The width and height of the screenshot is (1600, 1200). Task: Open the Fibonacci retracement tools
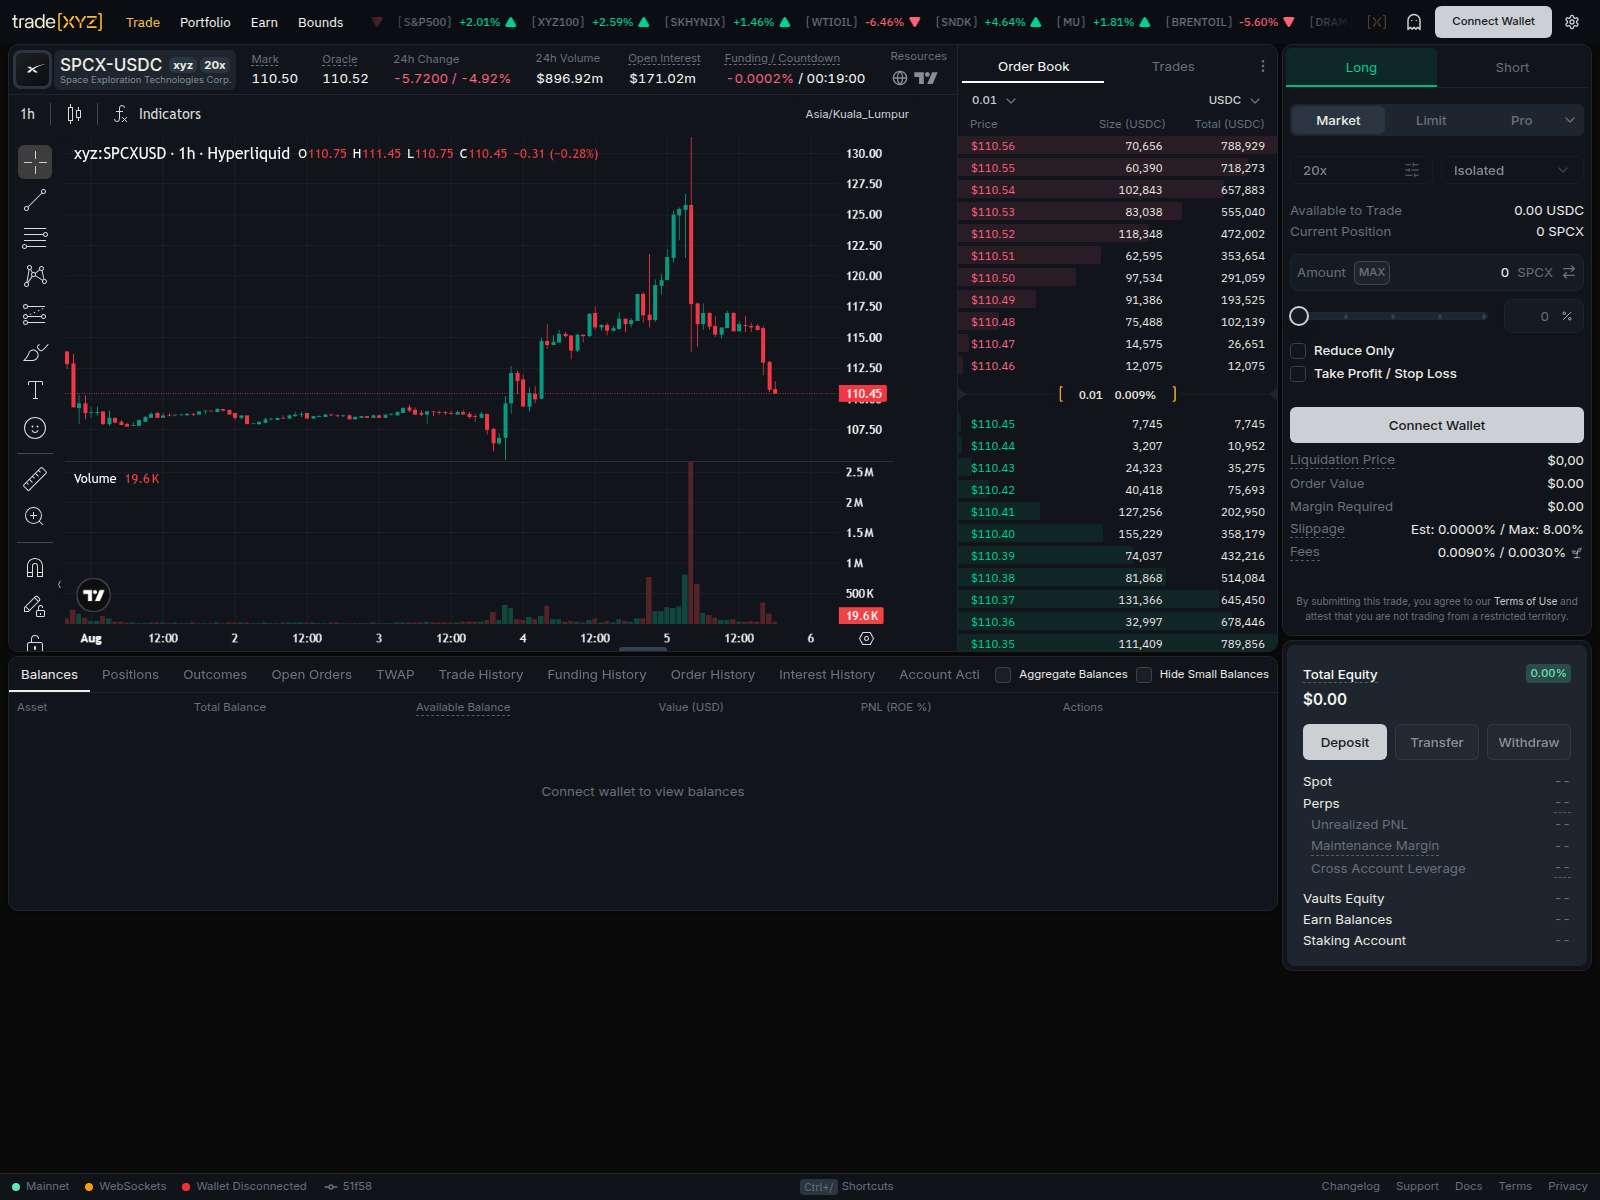35,238
